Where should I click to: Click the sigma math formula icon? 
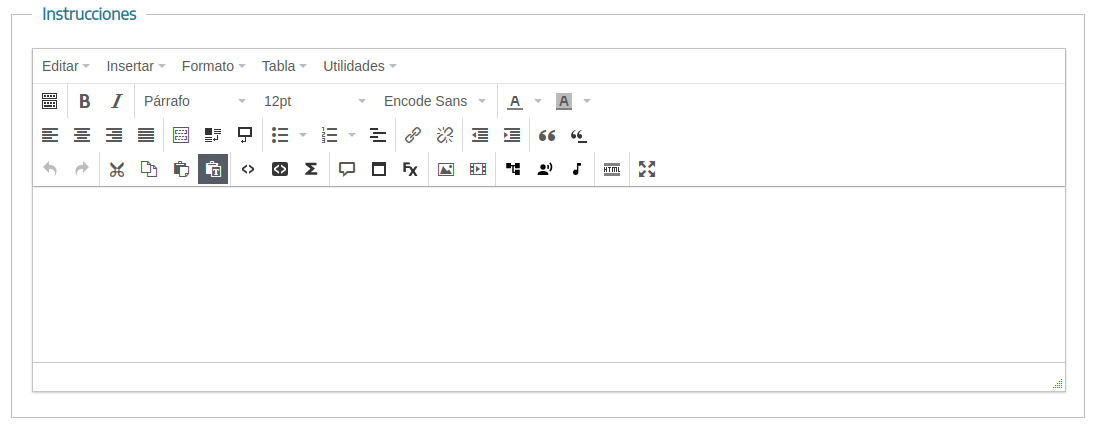311,169
